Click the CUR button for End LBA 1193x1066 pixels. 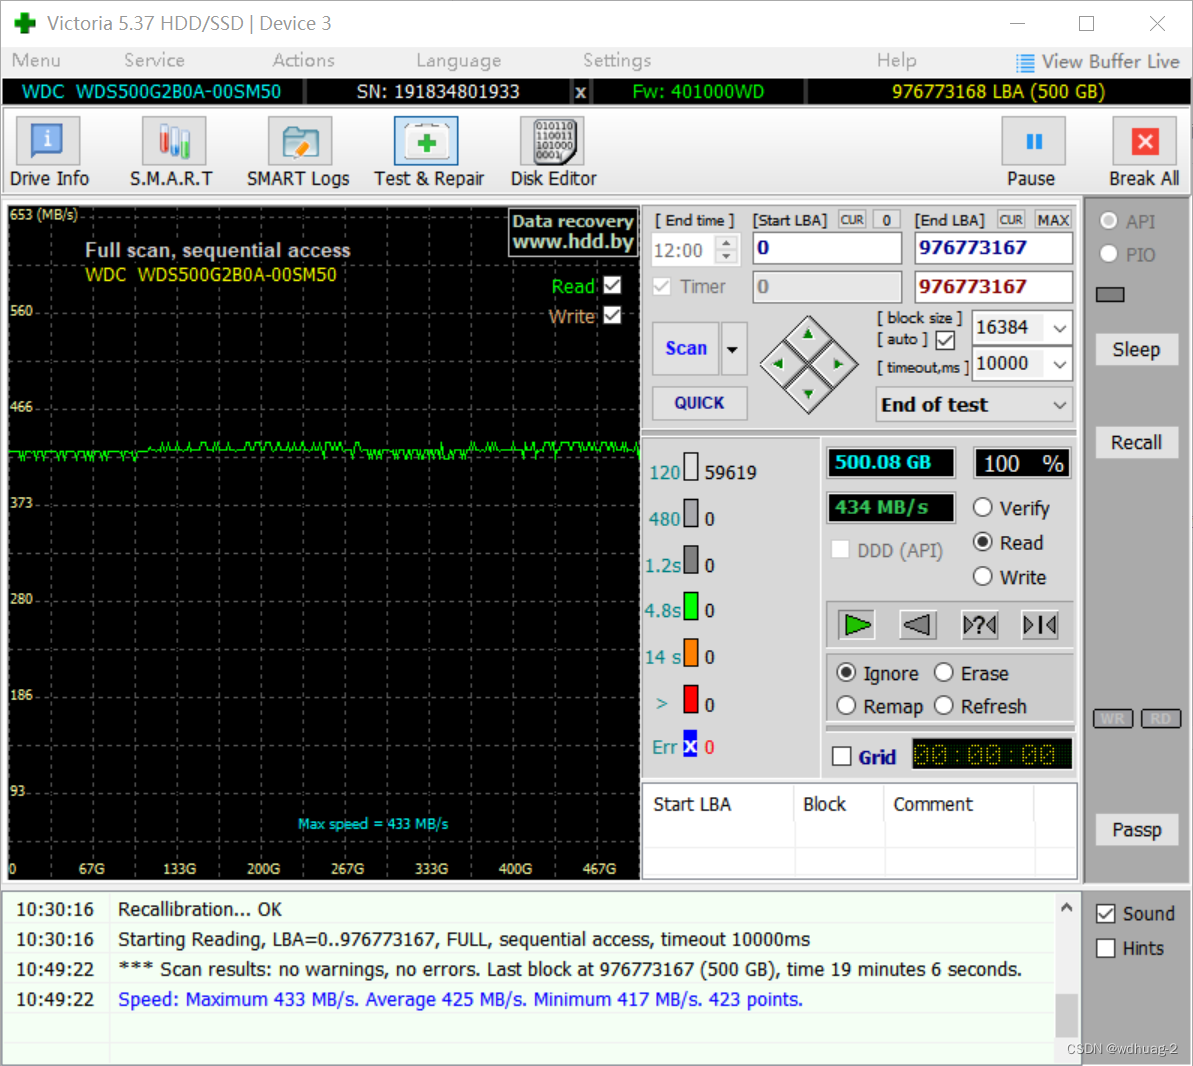tap(1010, 220)
